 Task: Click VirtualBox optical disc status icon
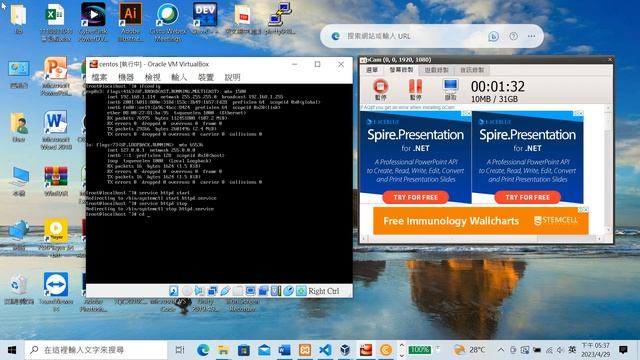click(187, 291)
